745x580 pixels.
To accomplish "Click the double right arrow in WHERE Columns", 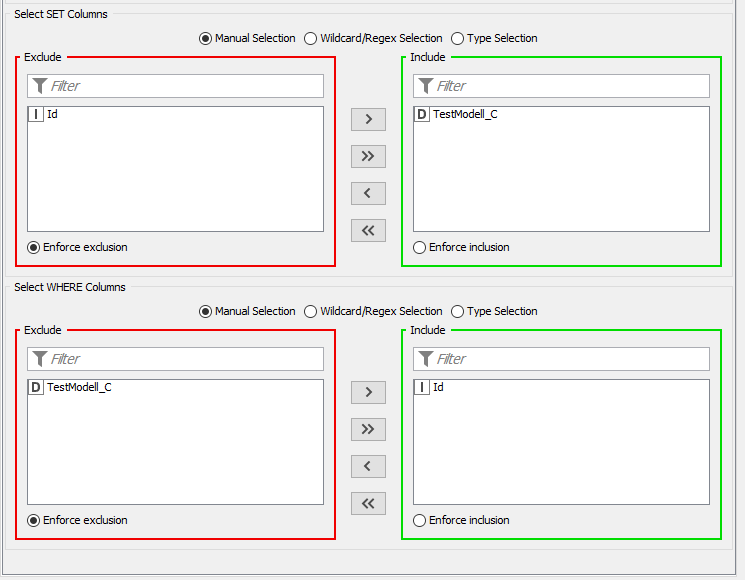I will pyautogui.click(x=368, y=429).
